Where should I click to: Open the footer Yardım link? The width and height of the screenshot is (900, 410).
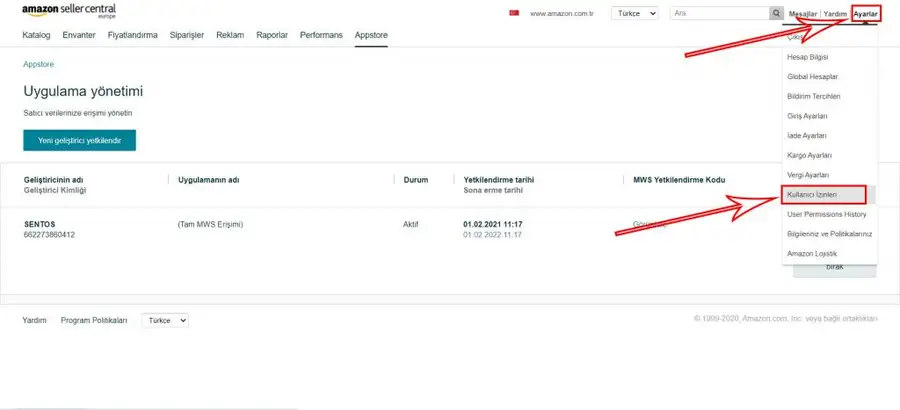(34, 320)
